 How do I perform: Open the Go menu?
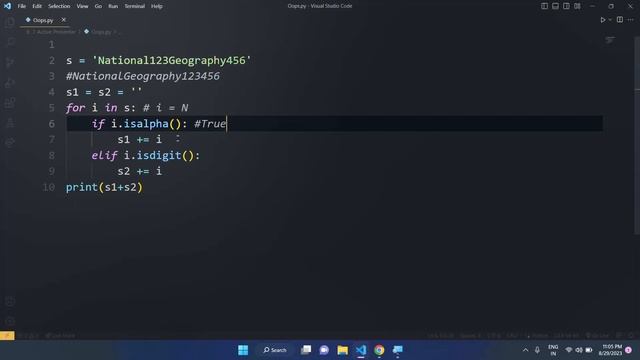tap(98, 6)
